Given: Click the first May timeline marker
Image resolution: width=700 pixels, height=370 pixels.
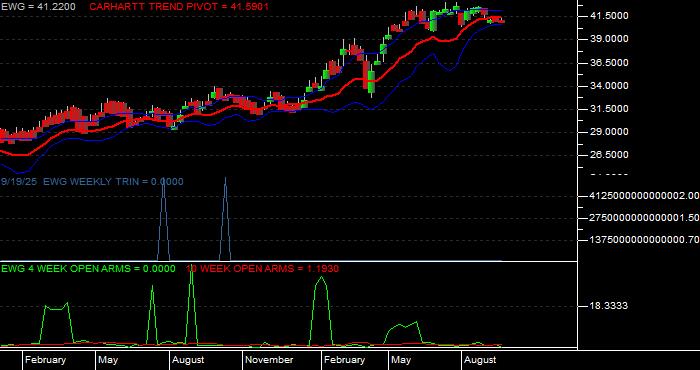Looking at the screenshot, I should click(108, 360).
